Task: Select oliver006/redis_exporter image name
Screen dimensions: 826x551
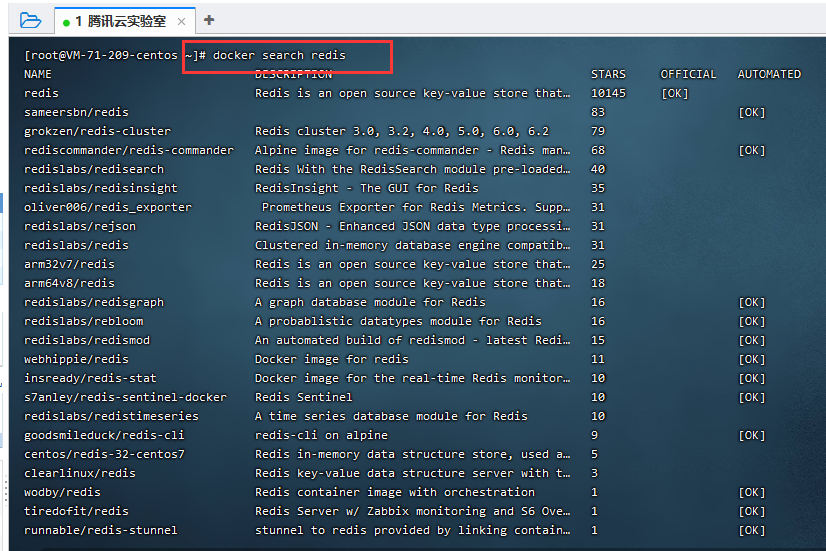Action: pyautogui.click(x=108, y=207)
